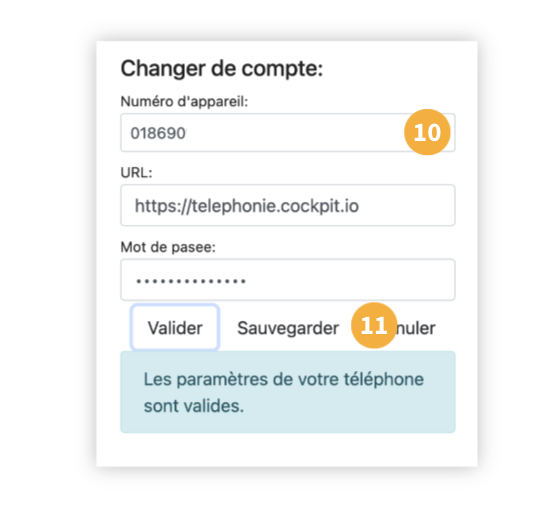Select the Mot de pasee password field
Viewport: 536px width, 520px height.
[x=288, y=280]
